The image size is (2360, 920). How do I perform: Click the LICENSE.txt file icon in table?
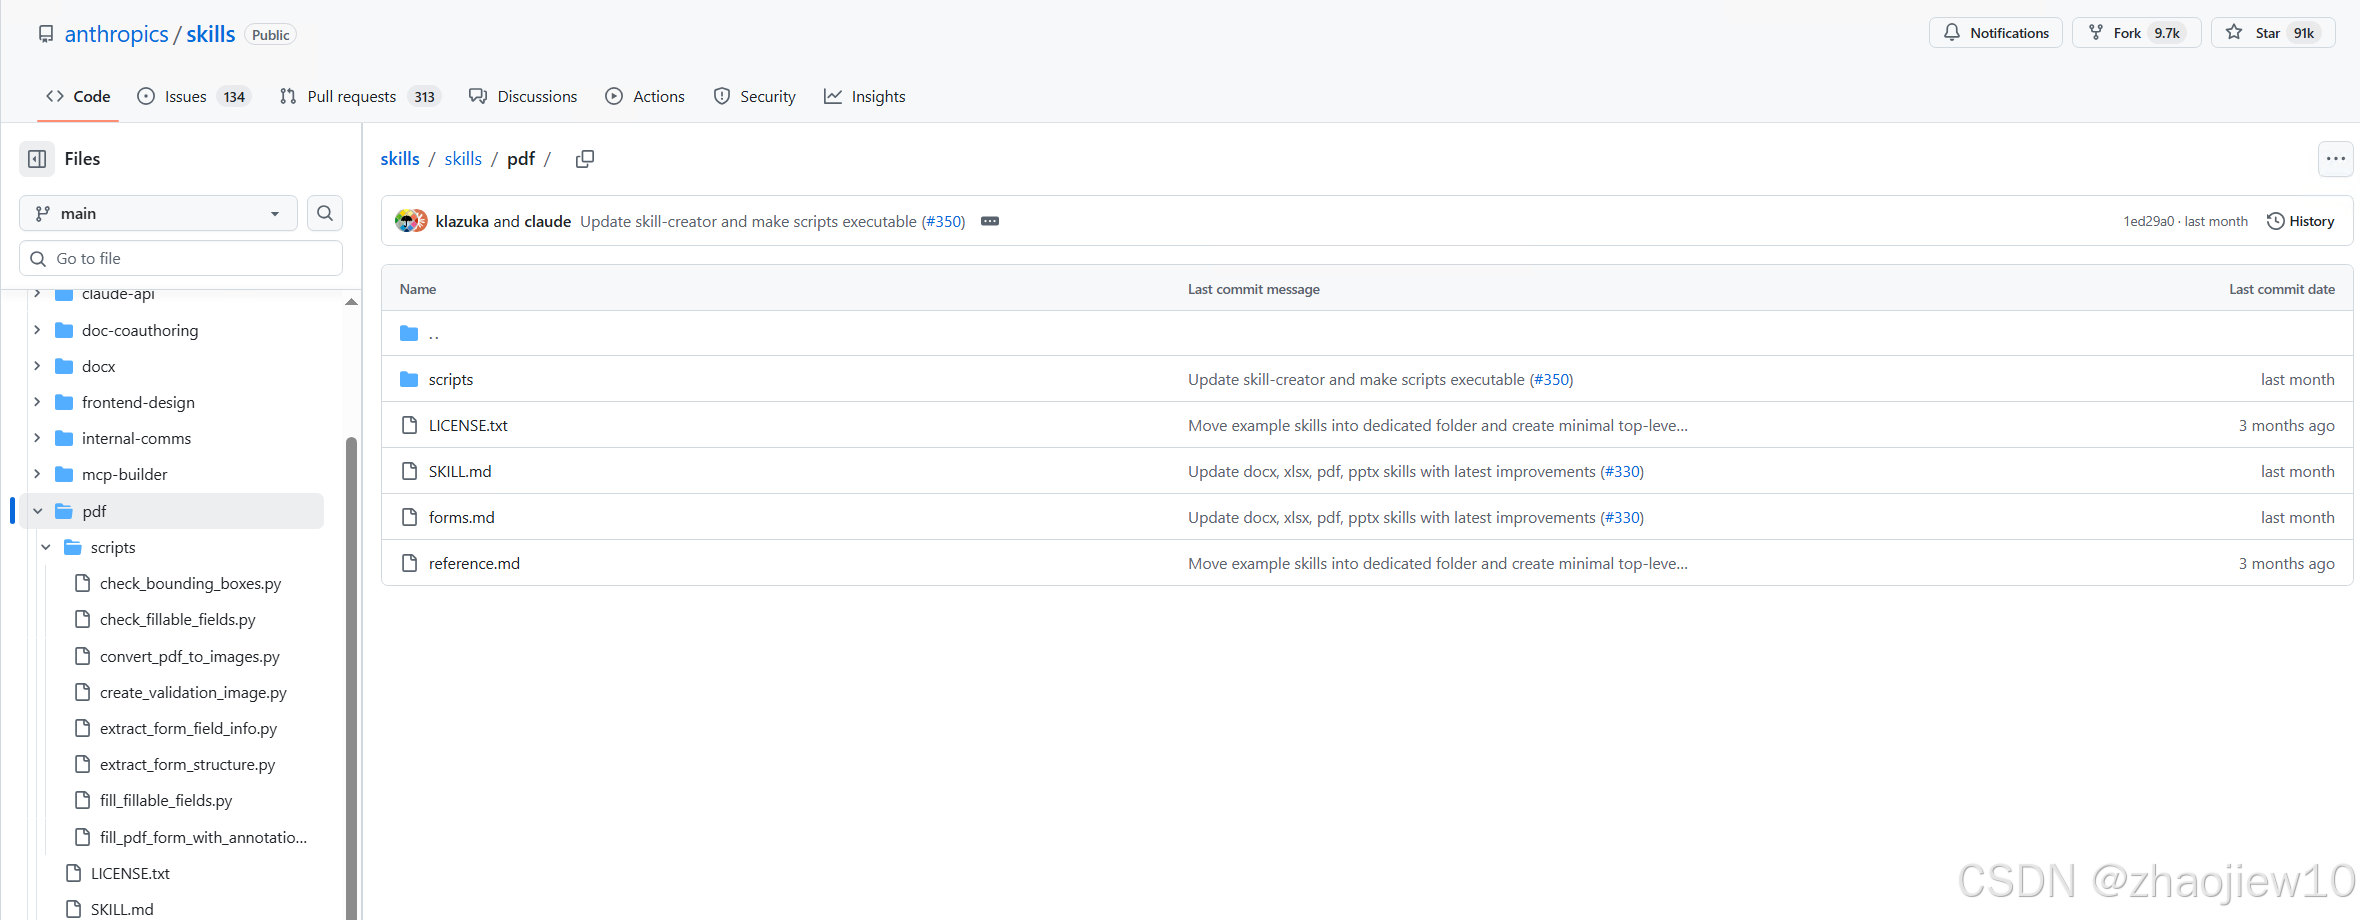pyautogui.click(x=409, y=425)
